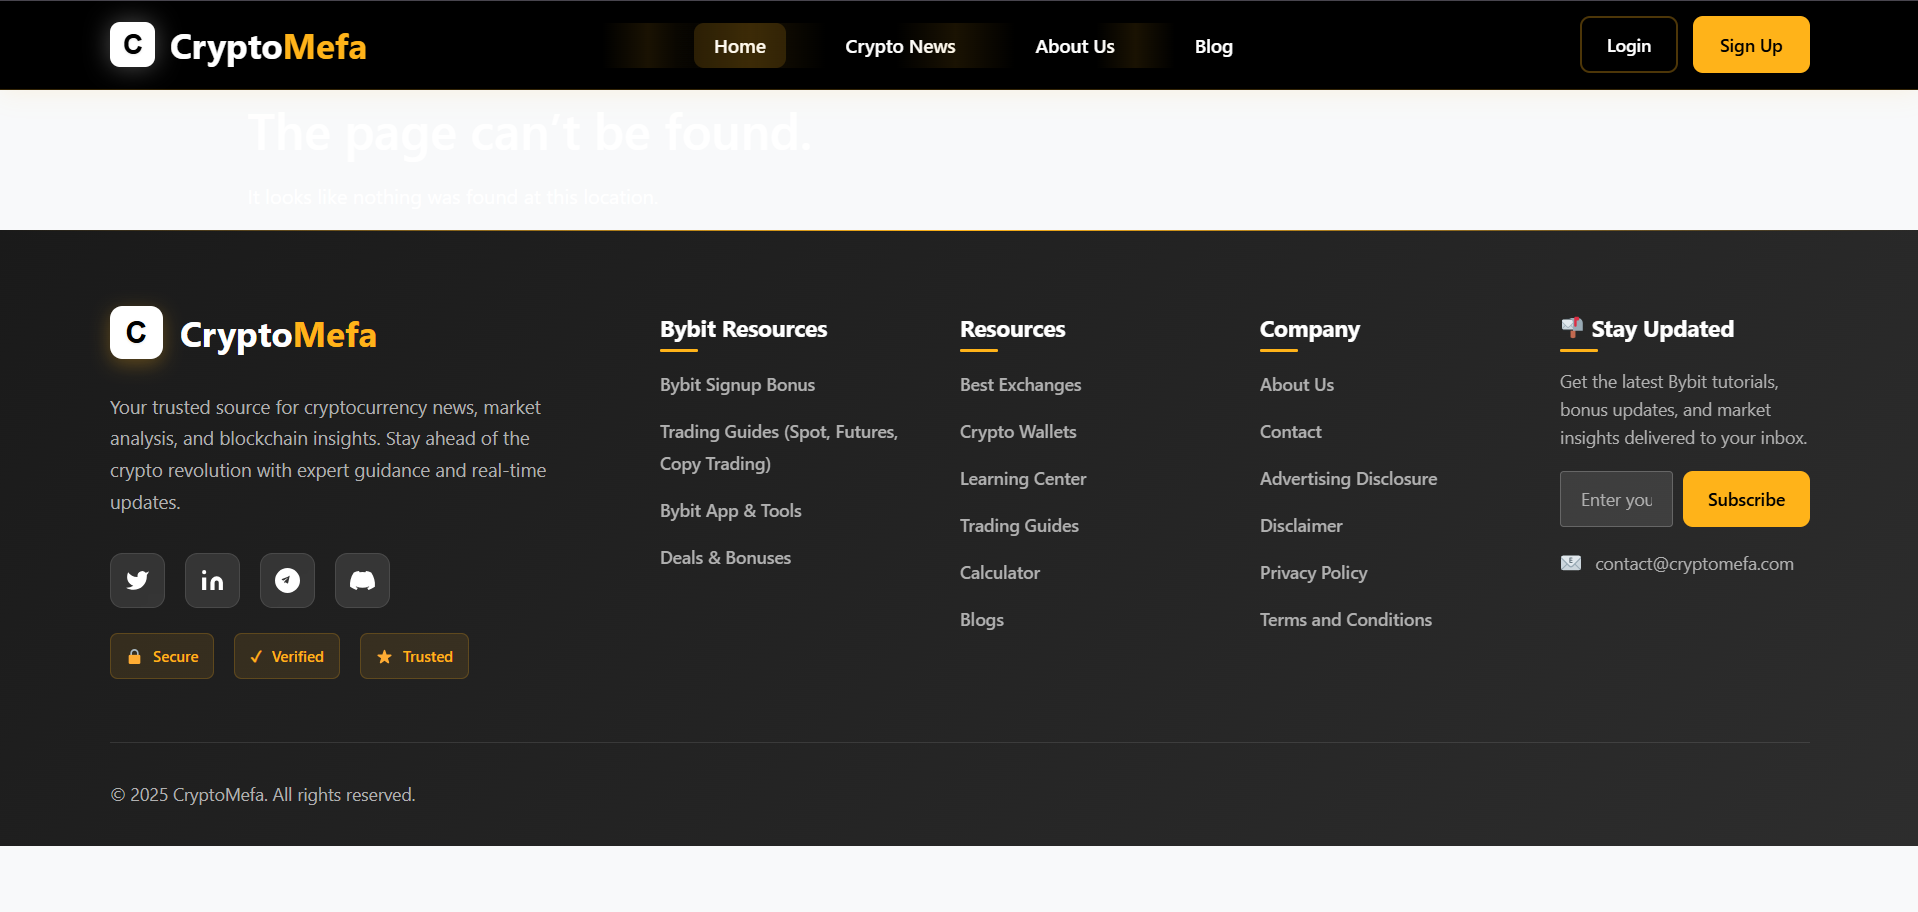
Task: Open Trading Guides (Spot, Futures, Copy Trading) link
Action: pos(779,448)
